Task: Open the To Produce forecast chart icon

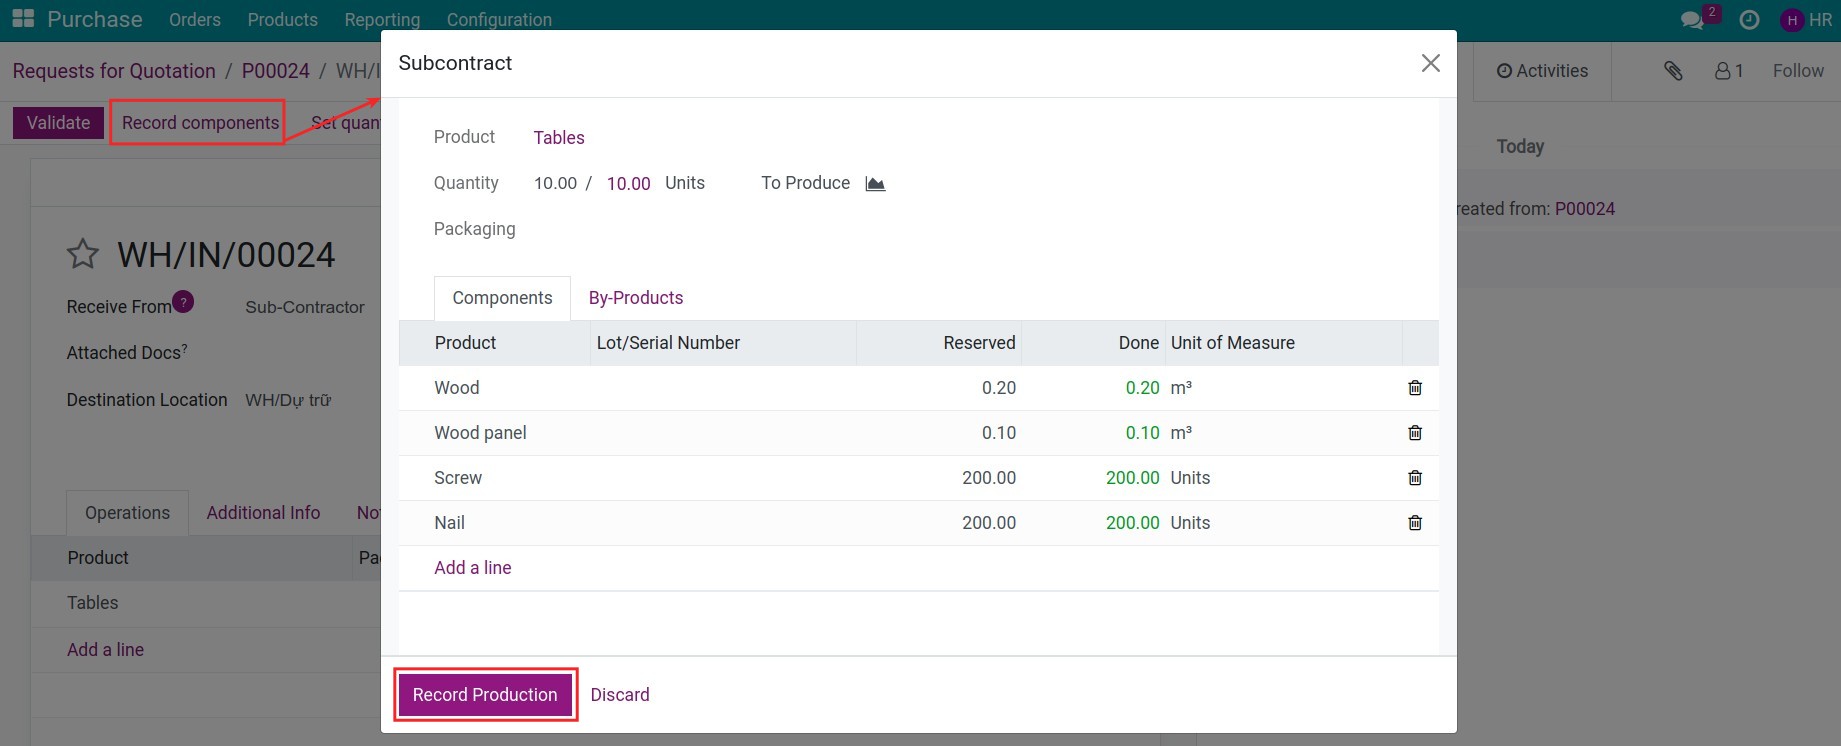Action: coord(875,183)
